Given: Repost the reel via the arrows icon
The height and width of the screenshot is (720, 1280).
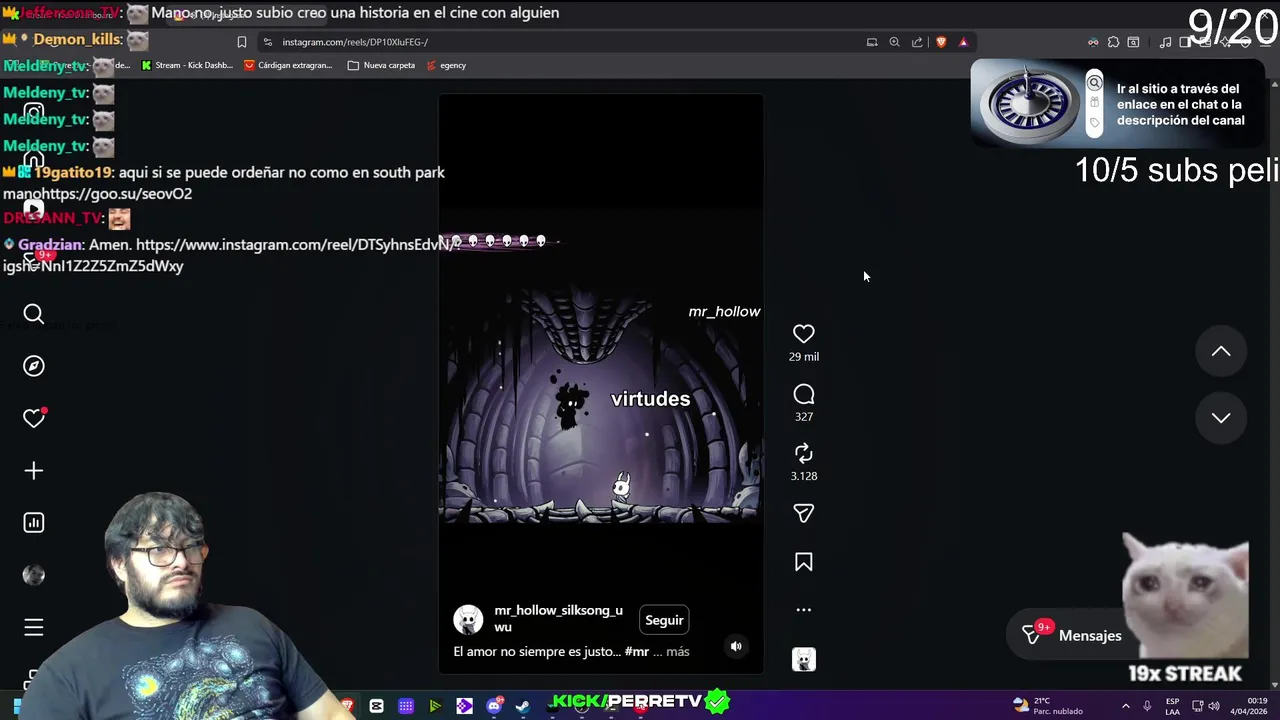Looking at the screenshot, I should click(x=803, y=454).
